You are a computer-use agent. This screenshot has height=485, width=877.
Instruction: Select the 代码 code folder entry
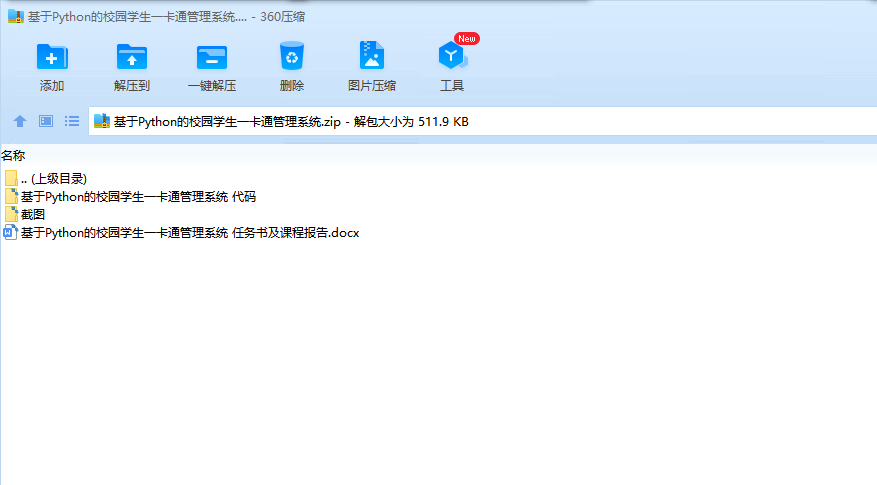point(130,196)
